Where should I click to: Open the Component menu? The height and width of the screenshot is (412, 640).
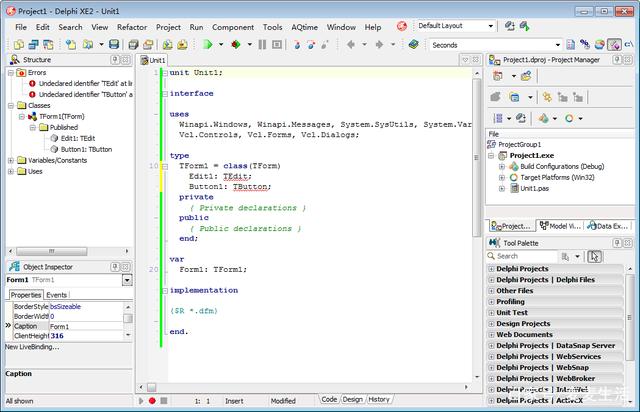[233, 27]
